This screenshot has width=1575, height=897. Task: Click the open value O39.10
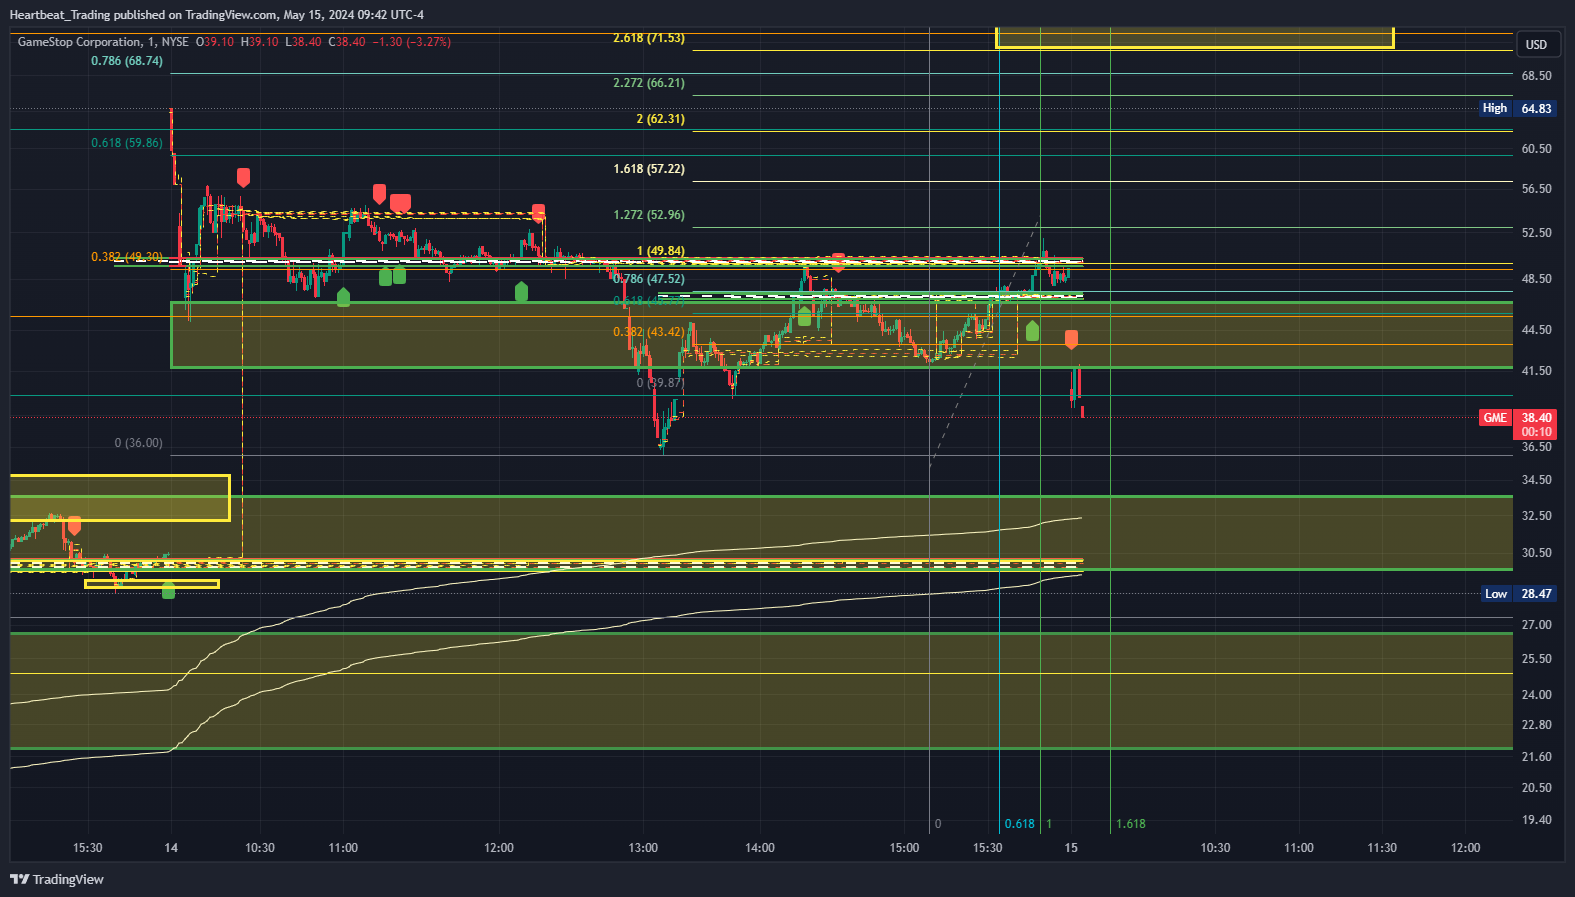point(215,42)
